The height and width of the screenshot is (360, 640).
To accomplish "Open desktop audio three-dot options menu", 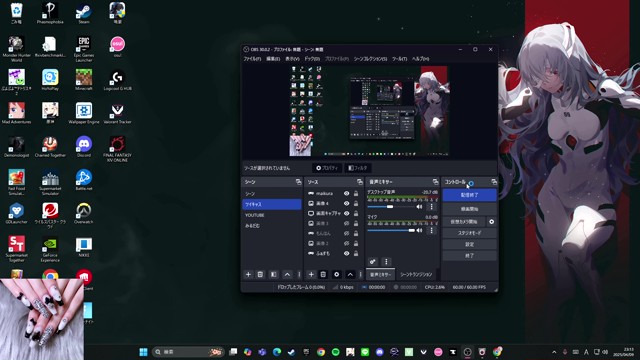I will click(431, 207).
